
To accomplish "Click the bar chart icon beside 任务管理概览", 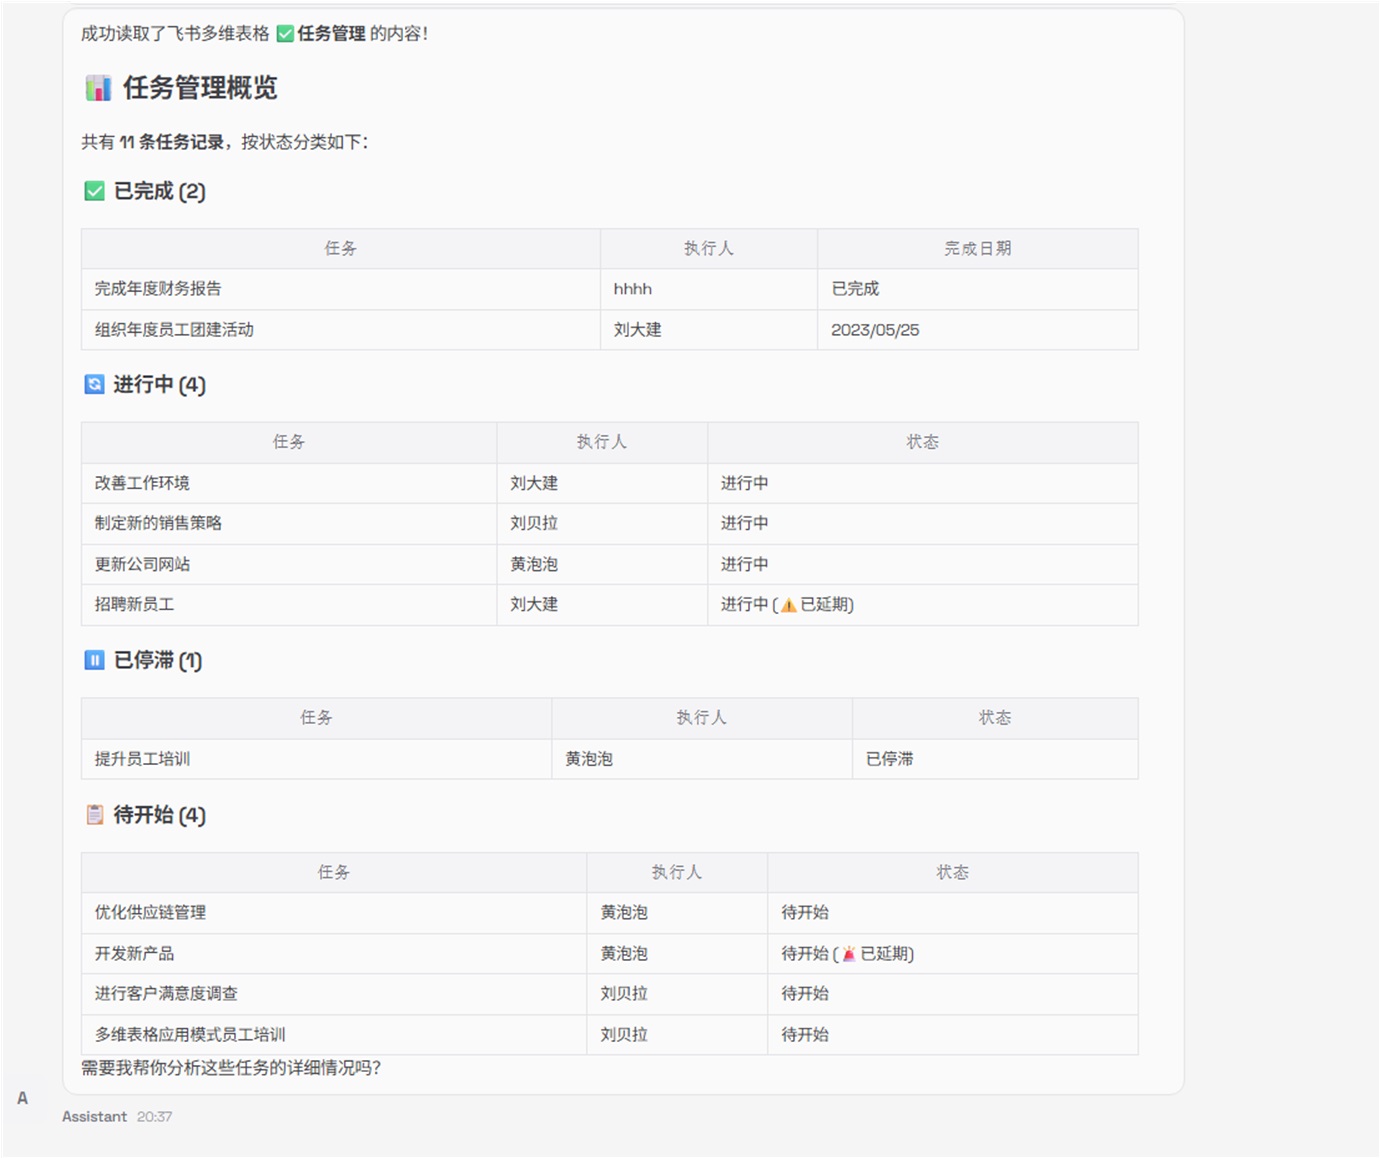I will (98, 88).
